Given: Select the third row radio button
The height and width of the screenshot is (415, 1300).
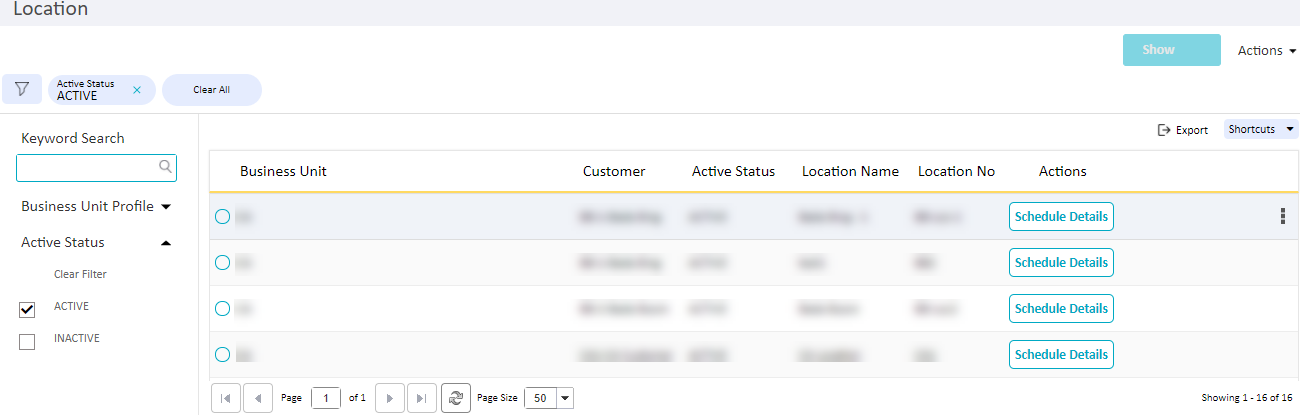Looking at the screenshot, I should 223,308.
